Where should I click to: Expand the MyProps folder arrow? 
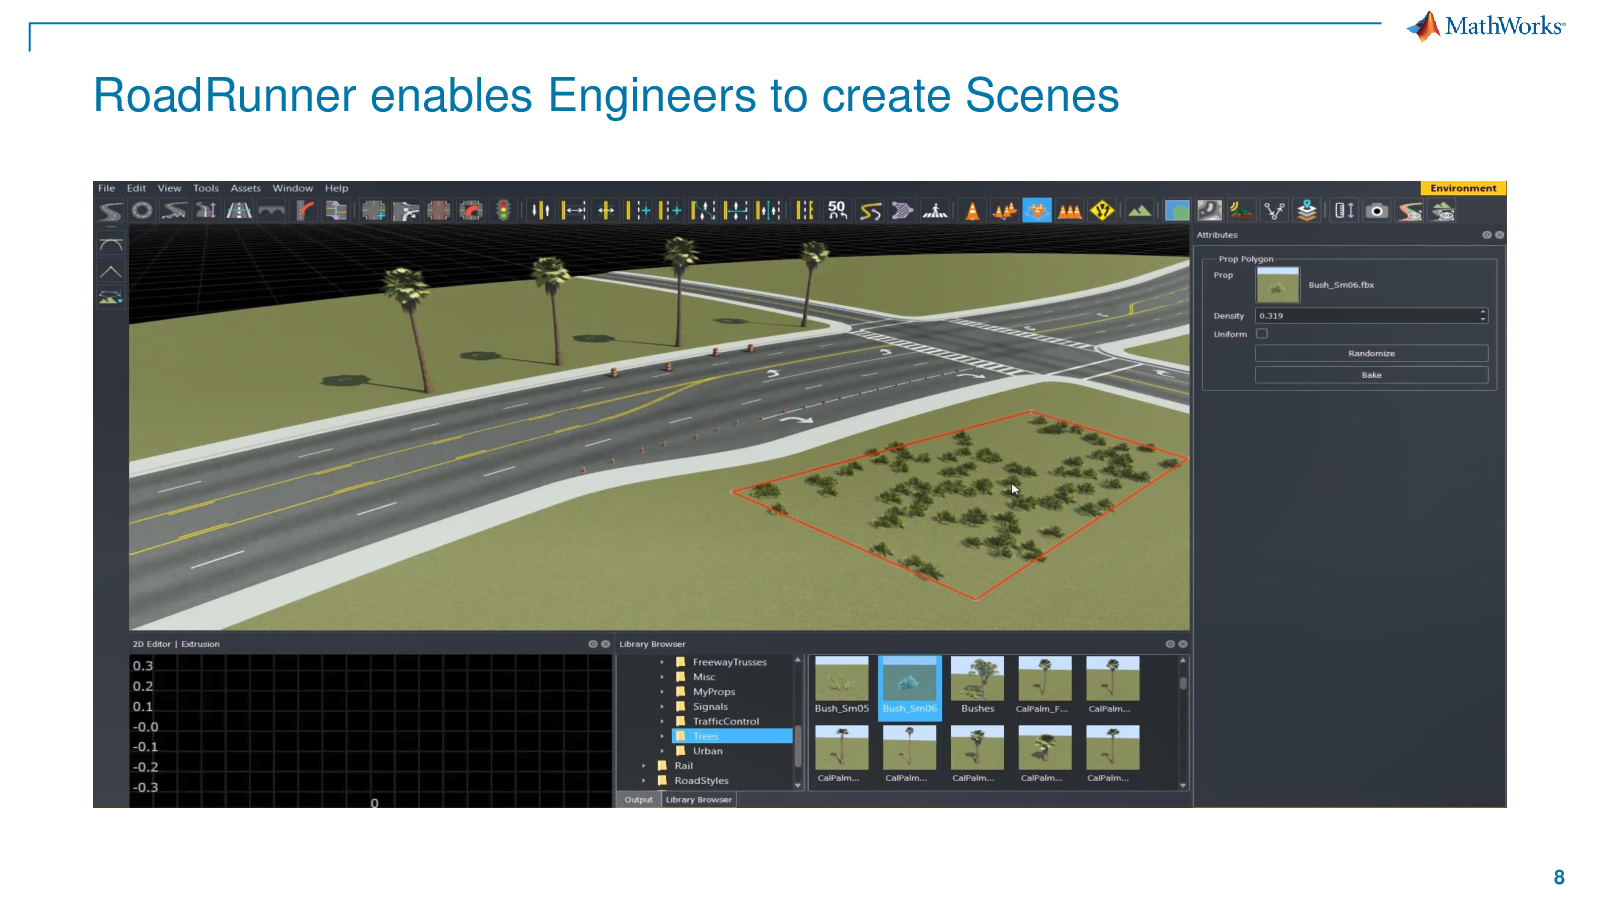pyautogui.click(x=662, y=692)
